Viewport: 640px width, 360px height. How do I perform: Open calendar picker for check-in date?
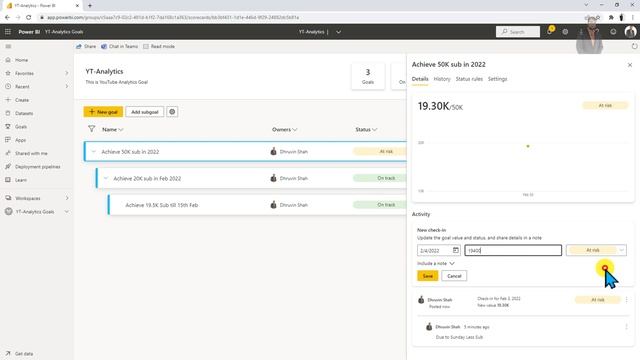(456, 250)
